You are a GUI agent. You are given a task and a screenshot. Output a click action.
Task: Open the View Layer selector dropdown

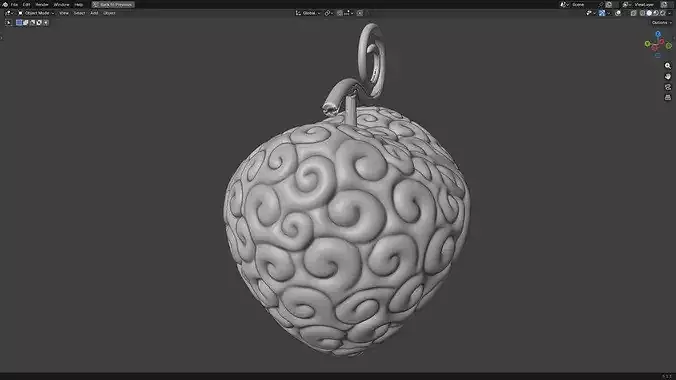(628, 4)
